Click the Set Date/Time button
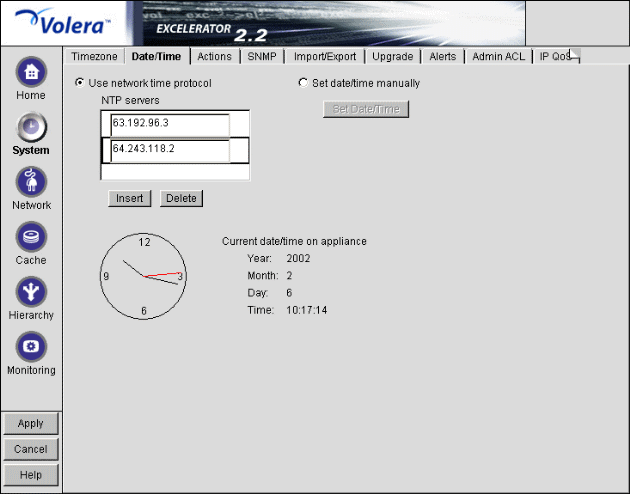The width and height of the screenshot is (630, 494). [366, 109]
